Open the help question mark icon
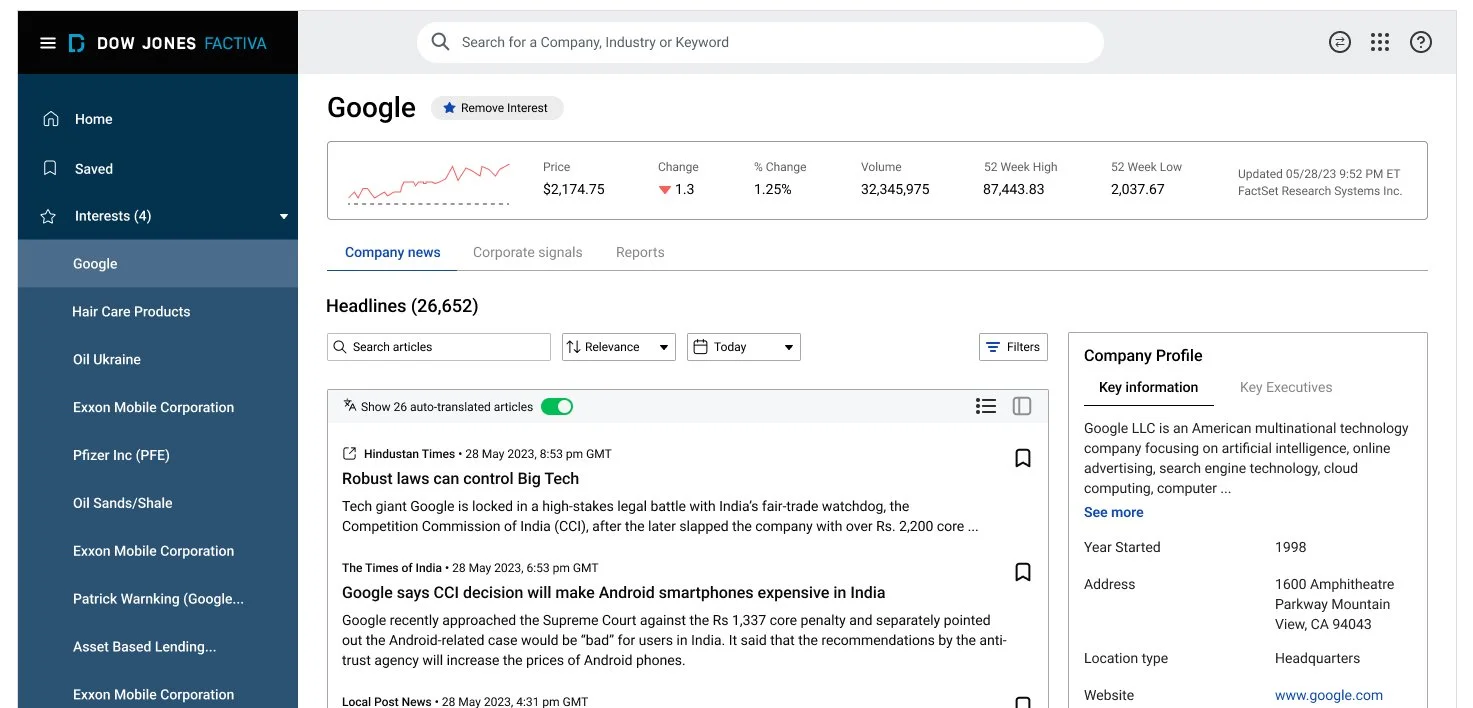The image size is (1473, 708). point(1420,42)
